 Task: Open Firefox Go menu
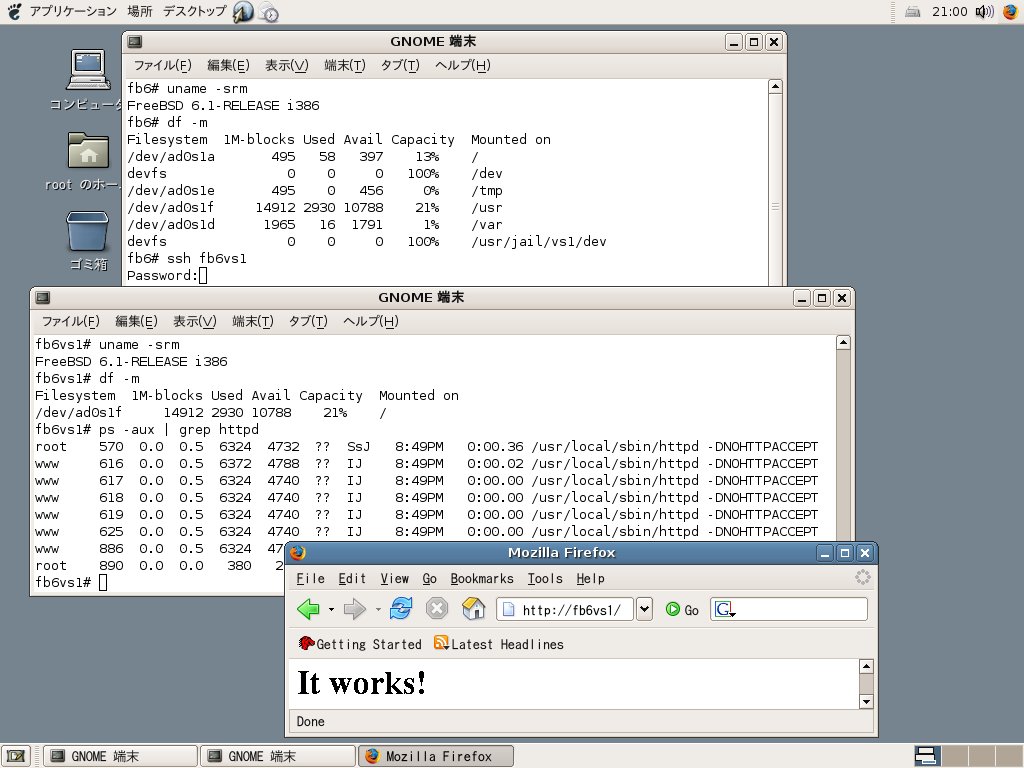click(429, 579)
